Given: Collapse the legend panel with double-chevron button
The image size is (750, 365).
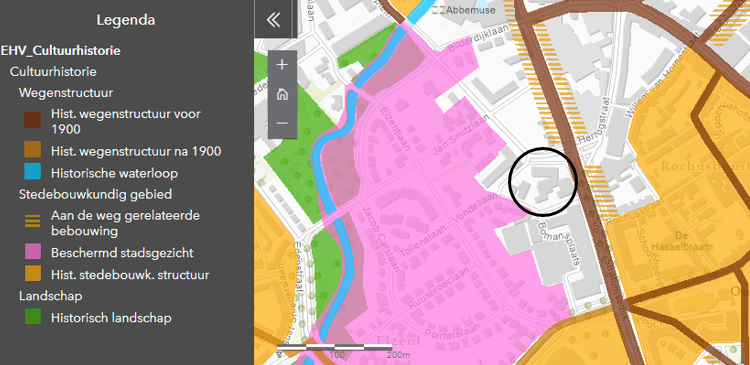Looking at the screenshot, I should pos(273,20).
